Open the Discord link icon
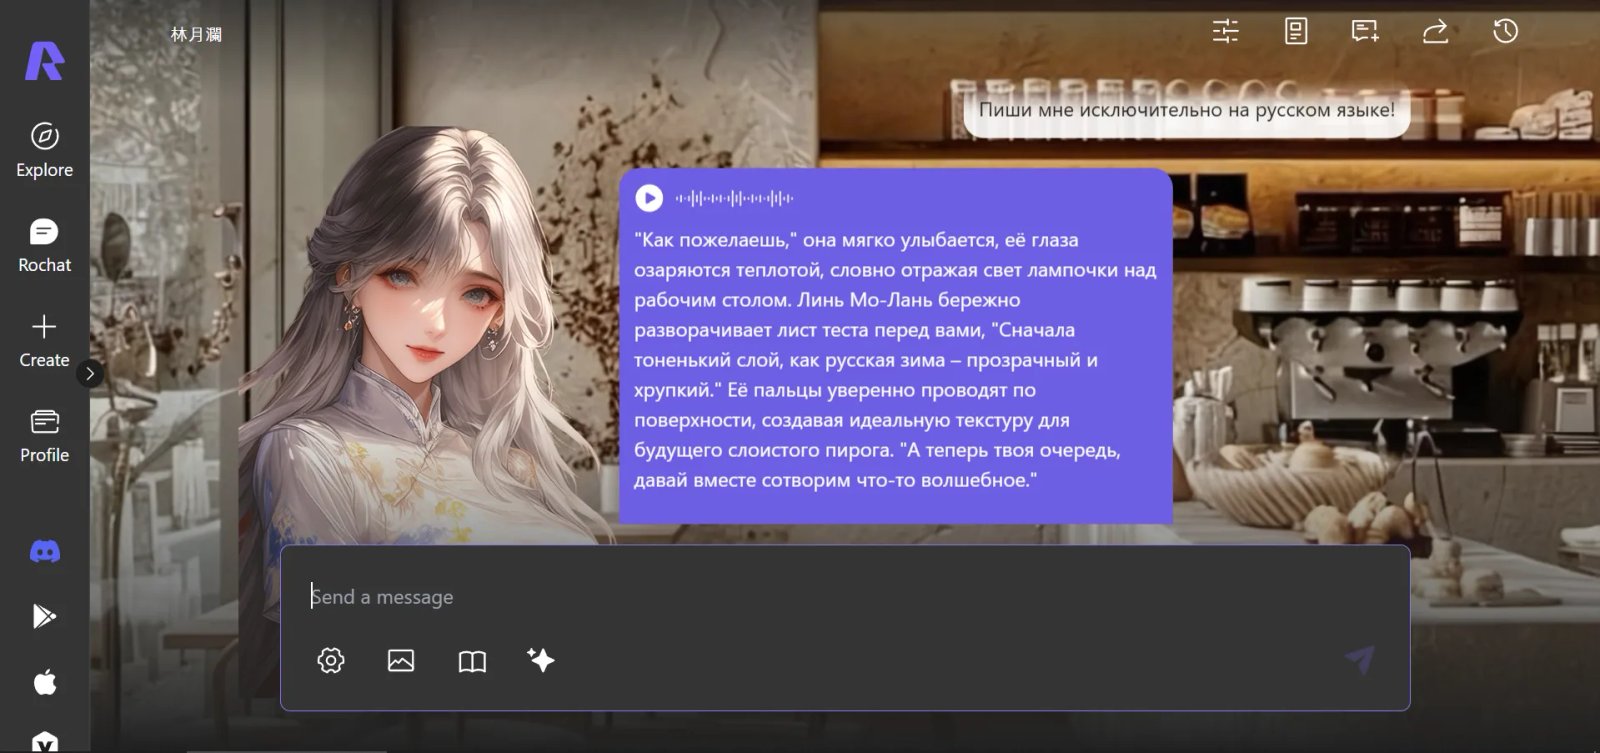Image resolution: width=1600 pixels, height=753 pixels. click(x=45, y=551)
